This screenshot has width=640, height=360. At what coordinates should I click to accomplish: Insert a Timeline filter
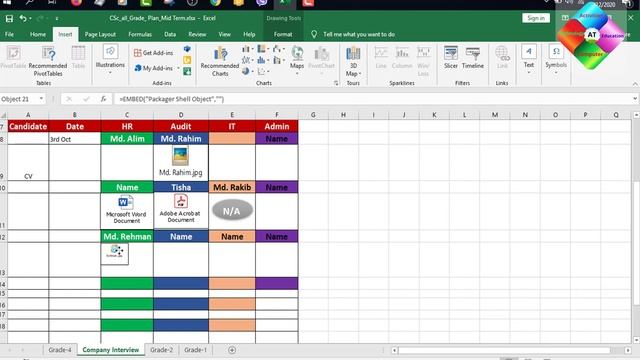point(473,57)
